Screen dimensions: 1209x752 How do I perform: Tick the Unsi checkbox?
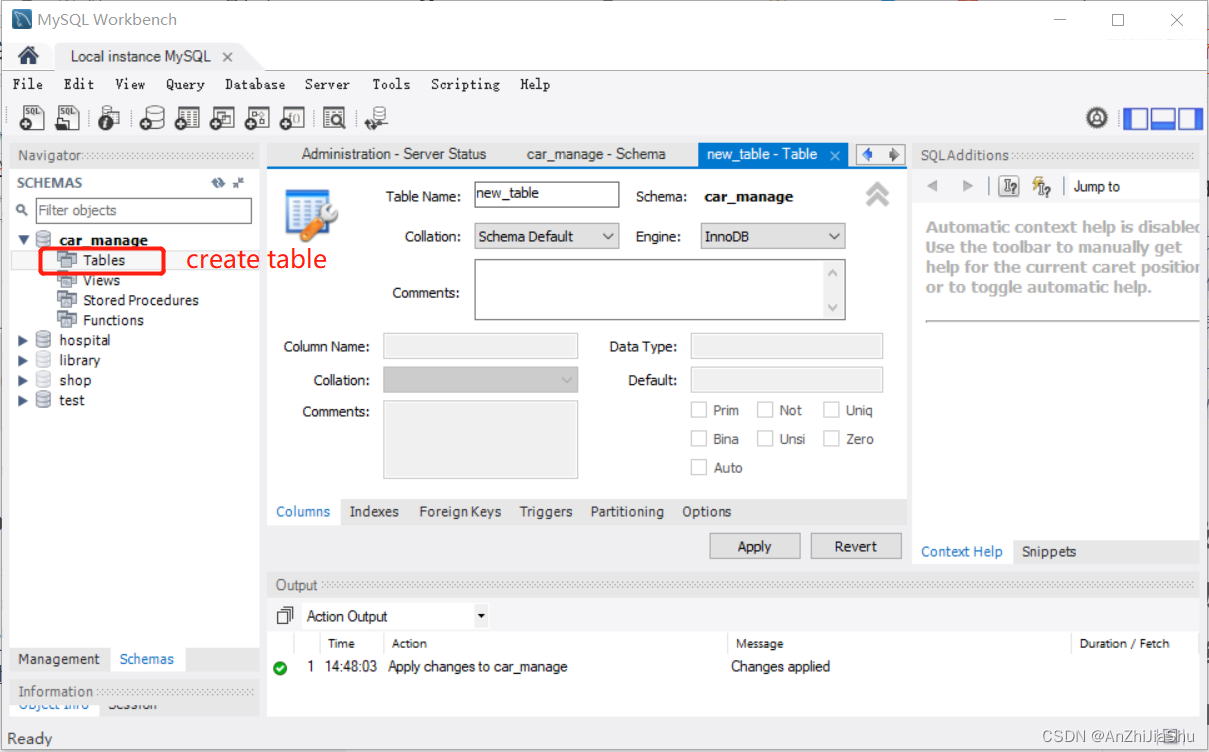point(765,439)
